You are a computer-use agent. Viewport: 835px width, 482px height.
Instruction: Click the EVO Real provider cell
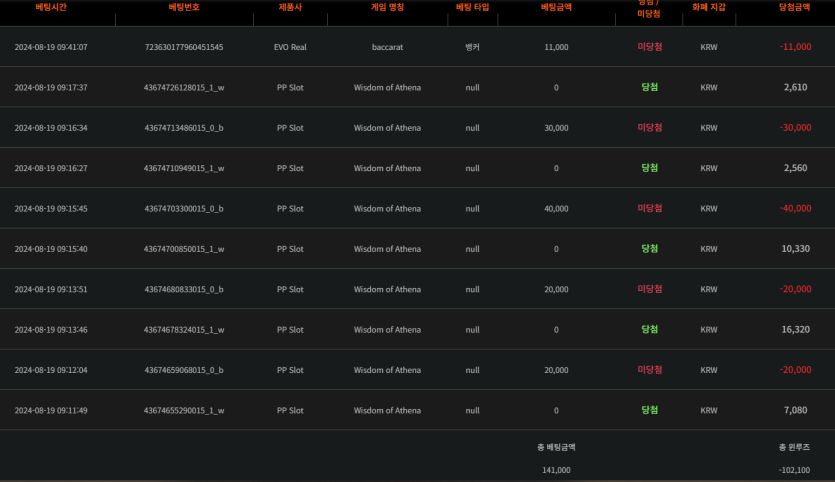290,47
